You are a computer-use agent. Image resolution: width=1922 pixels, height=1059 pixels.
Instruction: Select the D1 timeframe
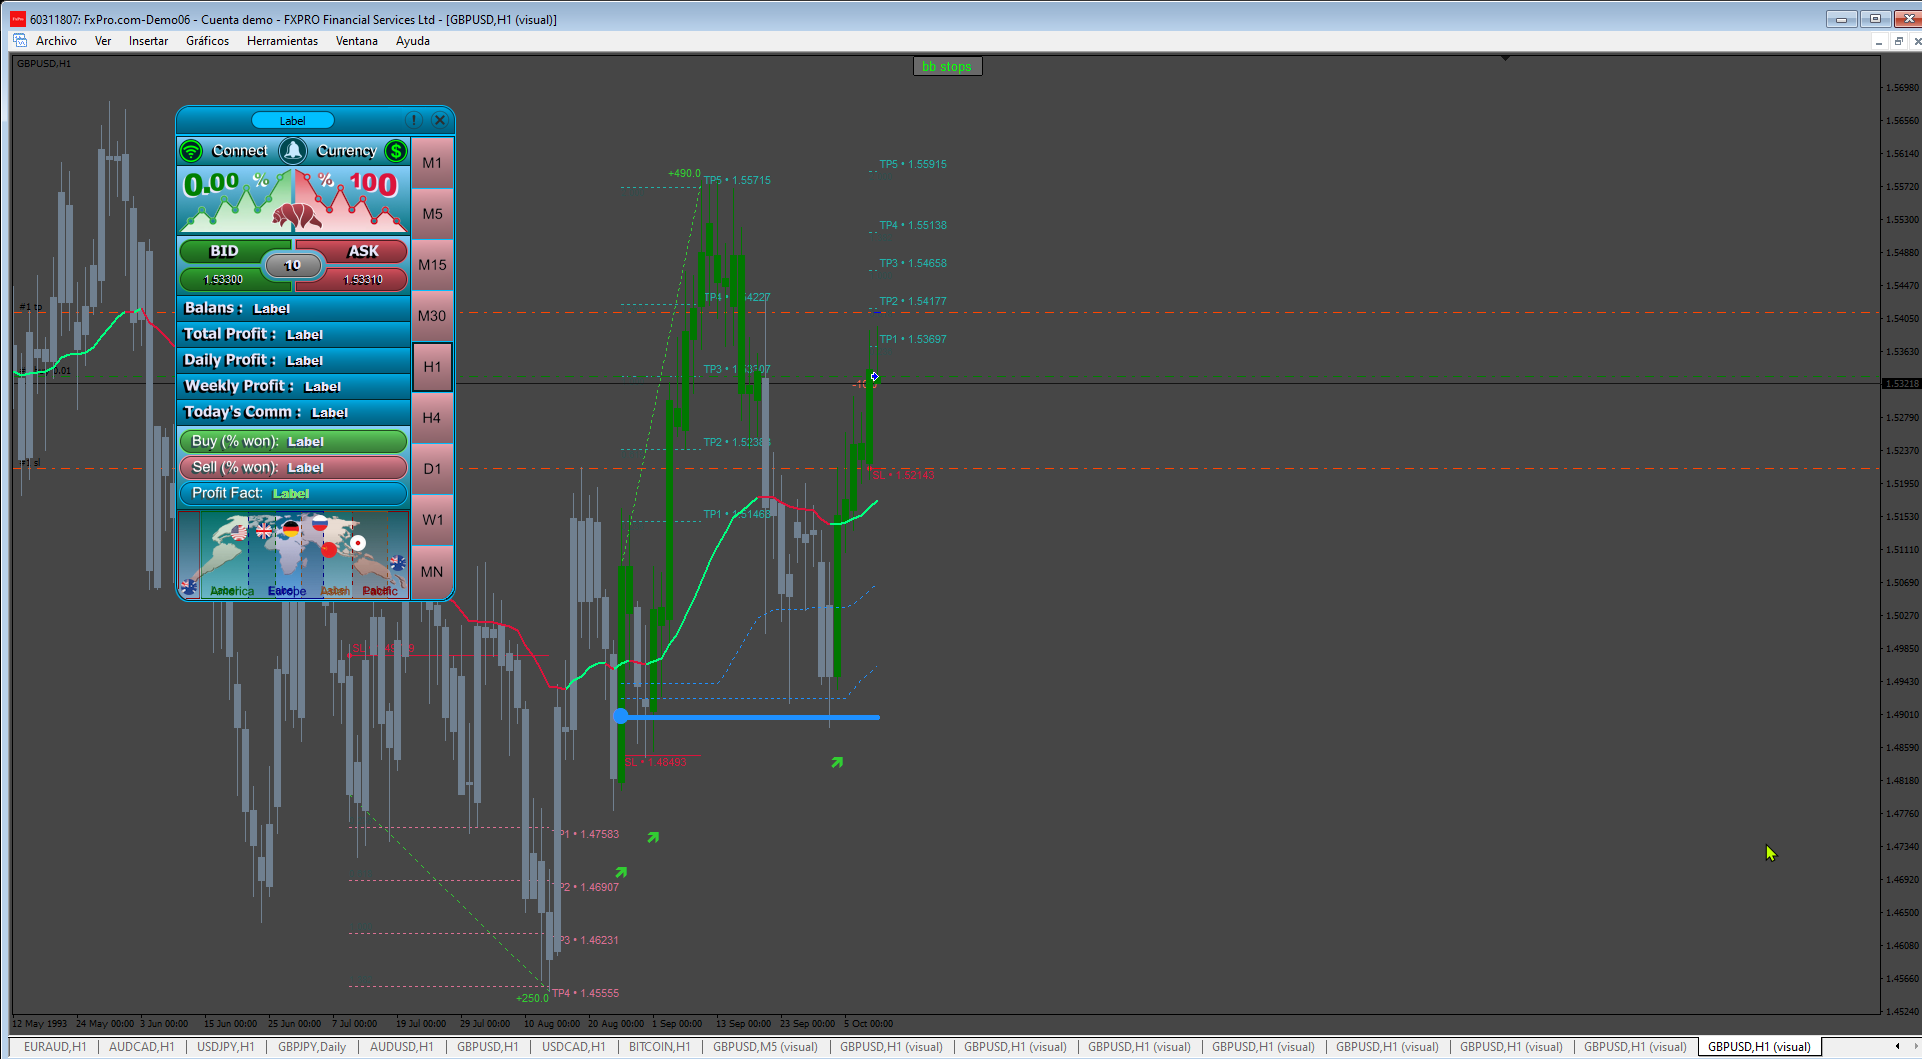click(432, 468)
